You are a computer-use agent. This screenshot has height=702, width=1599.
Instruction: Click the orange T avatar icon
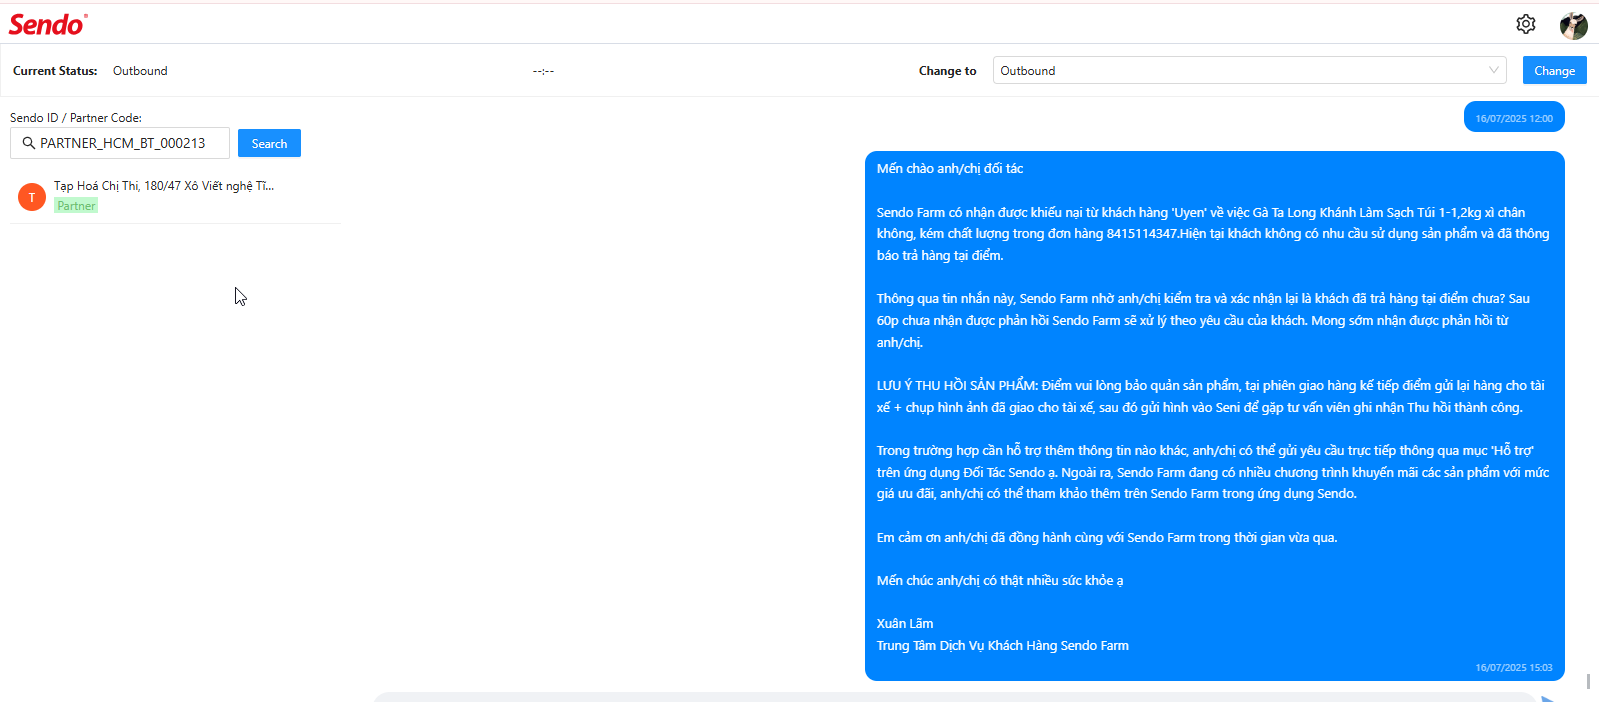click(32, 197)
